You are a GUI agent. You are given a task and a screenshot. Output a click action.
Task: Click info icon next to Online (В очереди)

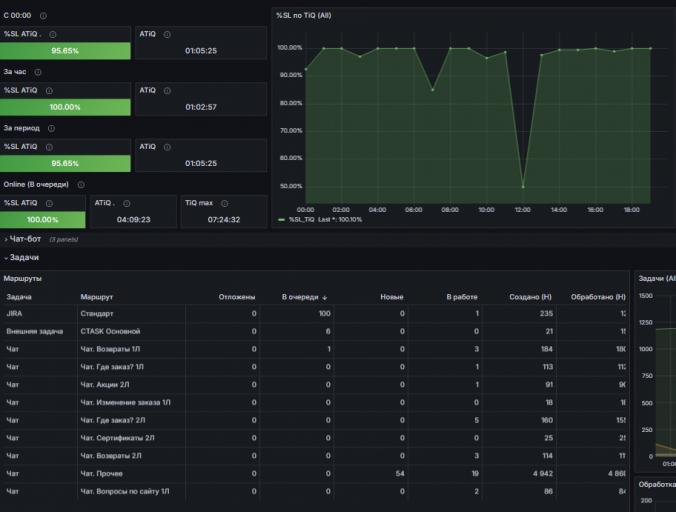pos(81,185)
